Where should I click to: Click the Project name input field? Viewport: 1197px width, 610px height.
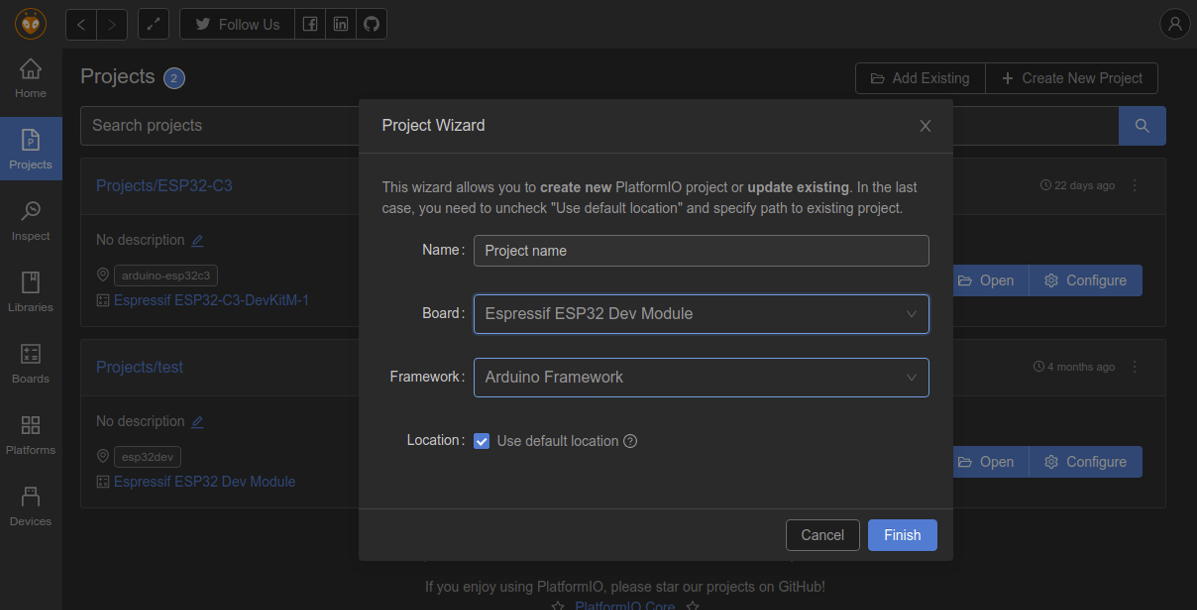[x=702, y=250]
